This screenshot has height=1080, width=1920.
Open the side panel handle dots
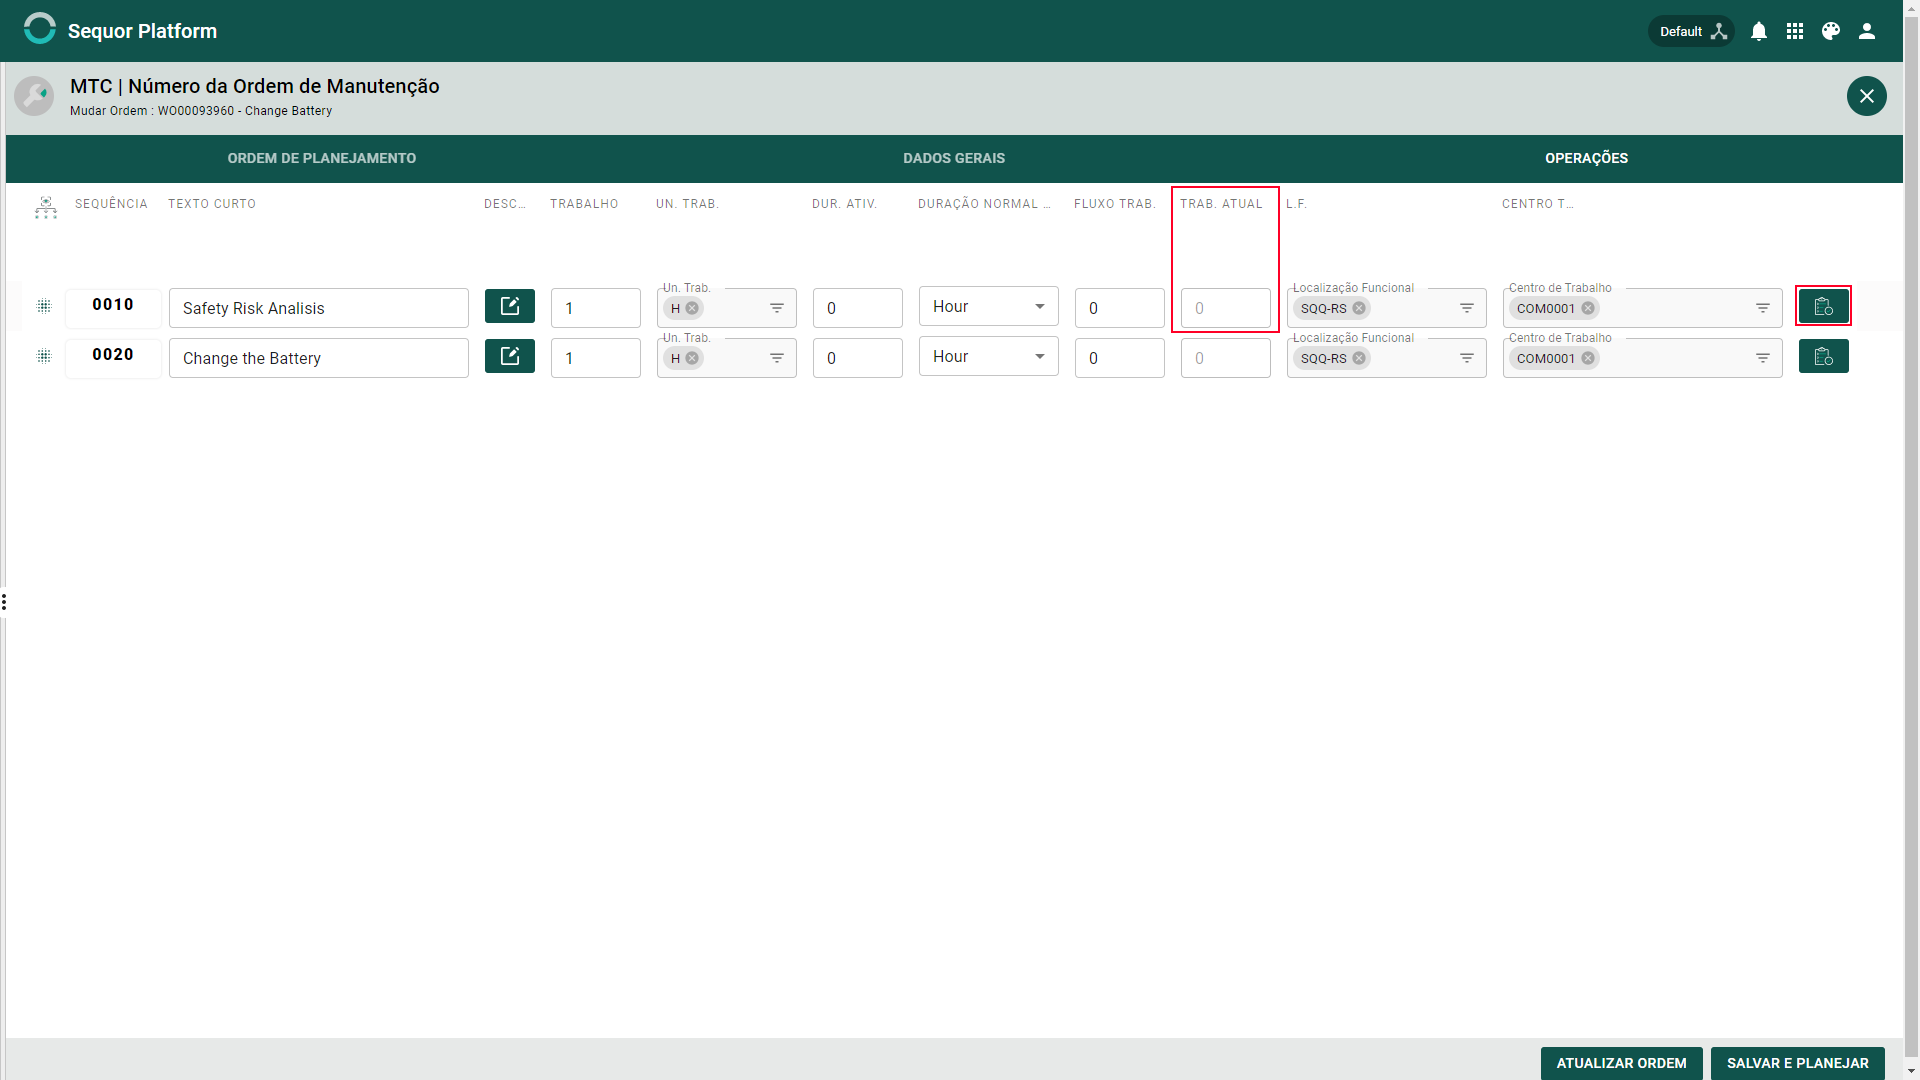(x=4, y=602)
